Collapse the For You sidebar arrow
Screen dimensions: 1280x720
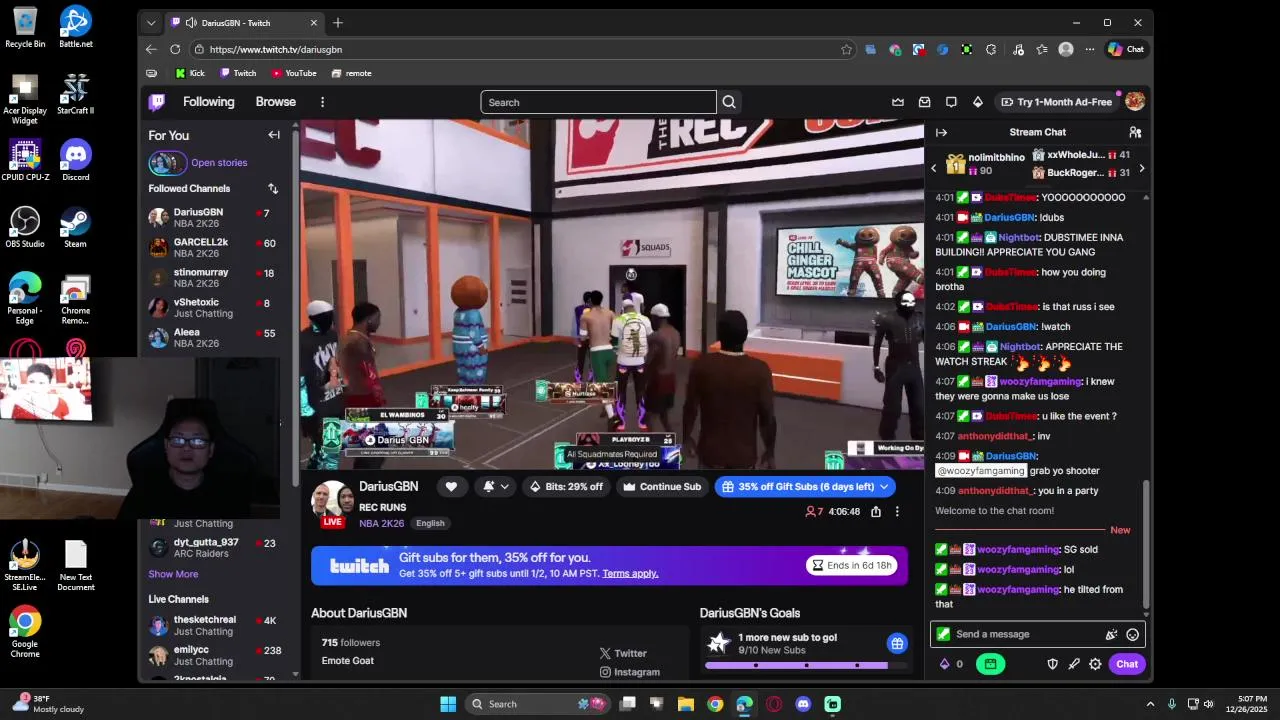274,135
